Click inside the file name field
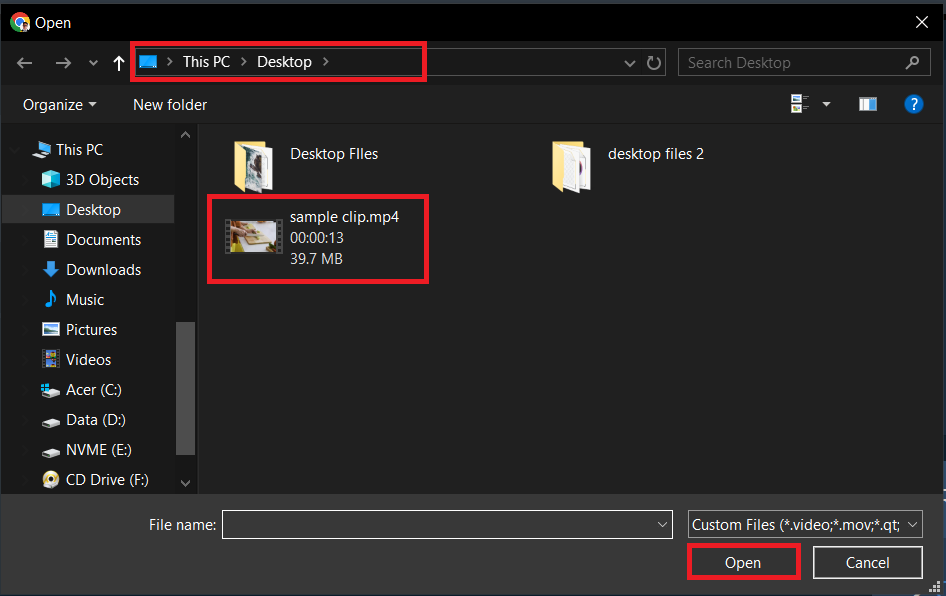The image size is (946, 596). 440,524
